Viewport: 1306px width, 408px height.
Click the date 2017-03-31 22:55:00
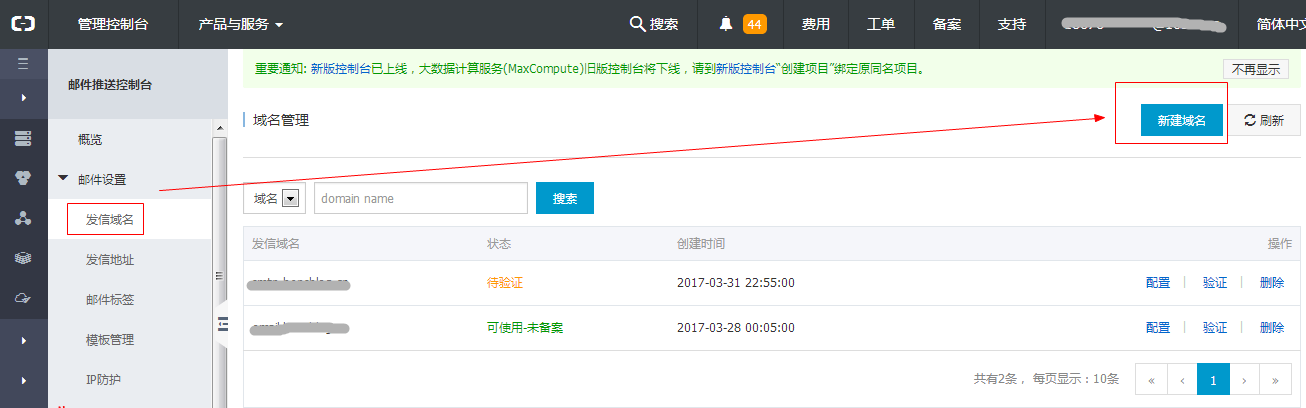[x=736, y=283]
